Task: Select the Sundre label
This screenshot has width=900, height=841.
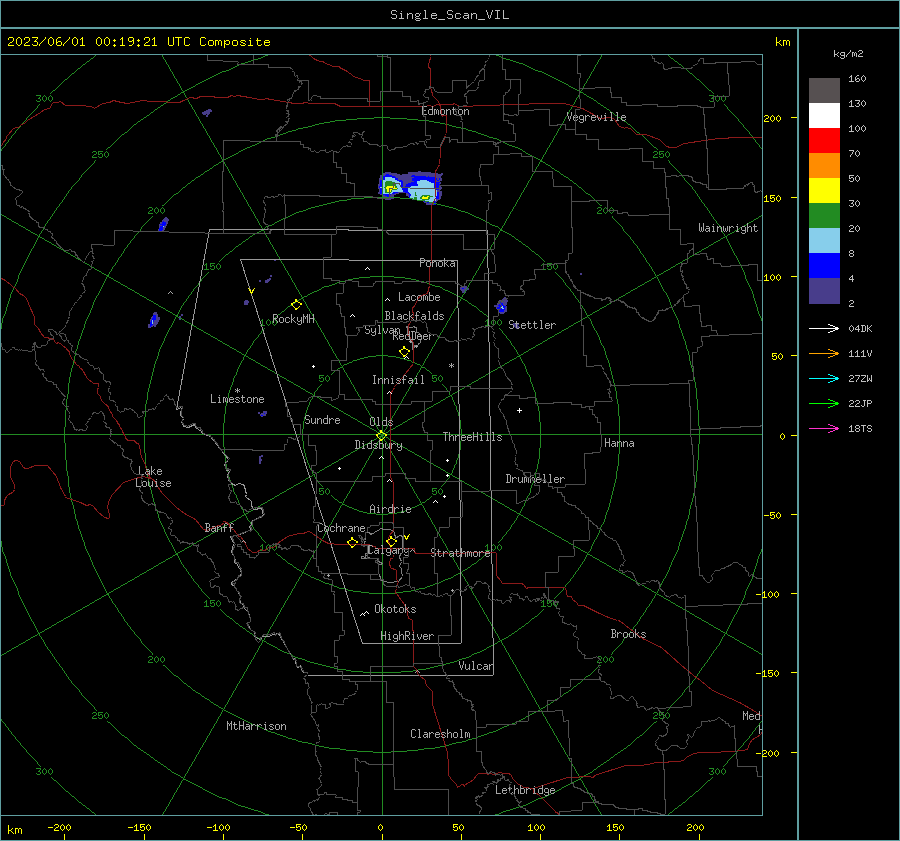Action: [322, 420]
